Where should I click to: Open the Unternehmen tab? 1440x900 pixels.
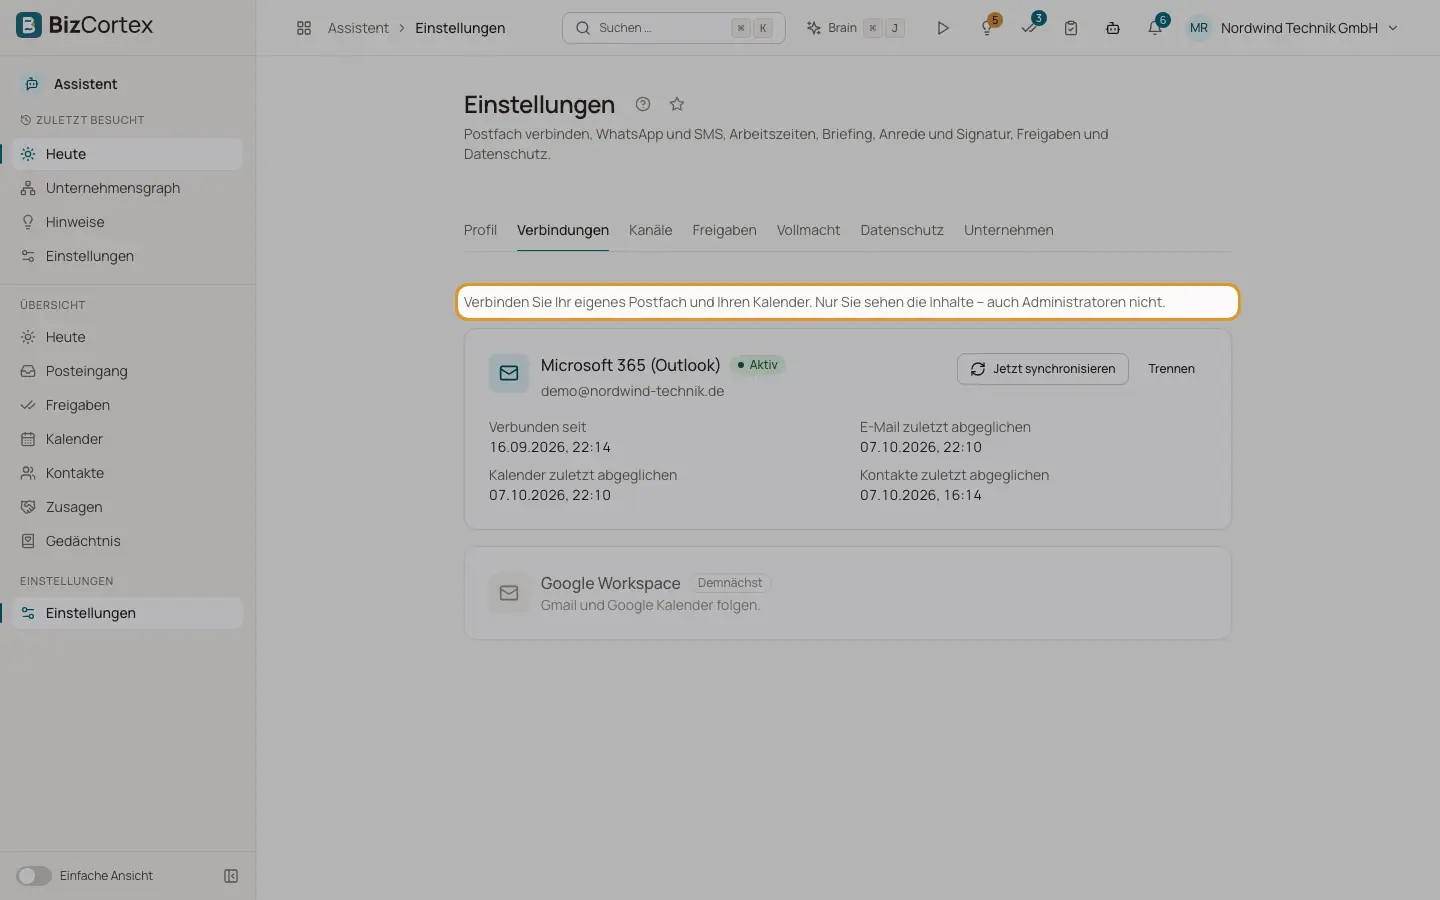pos(1009,230)
